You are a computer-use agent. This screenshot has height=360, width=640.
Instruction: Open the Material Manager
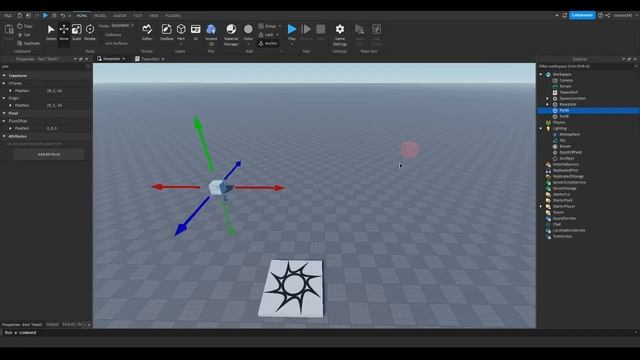231,34
